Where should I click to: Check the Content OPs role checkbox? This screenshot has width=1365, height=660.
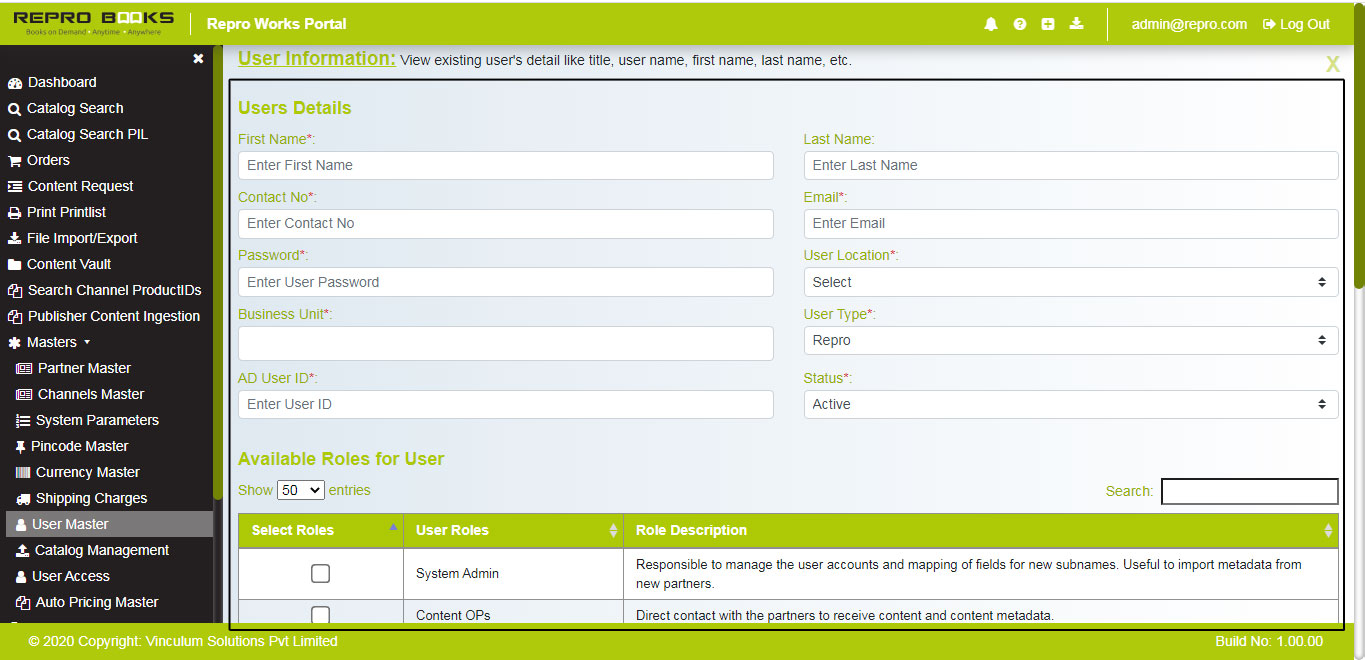click(320, 615)
